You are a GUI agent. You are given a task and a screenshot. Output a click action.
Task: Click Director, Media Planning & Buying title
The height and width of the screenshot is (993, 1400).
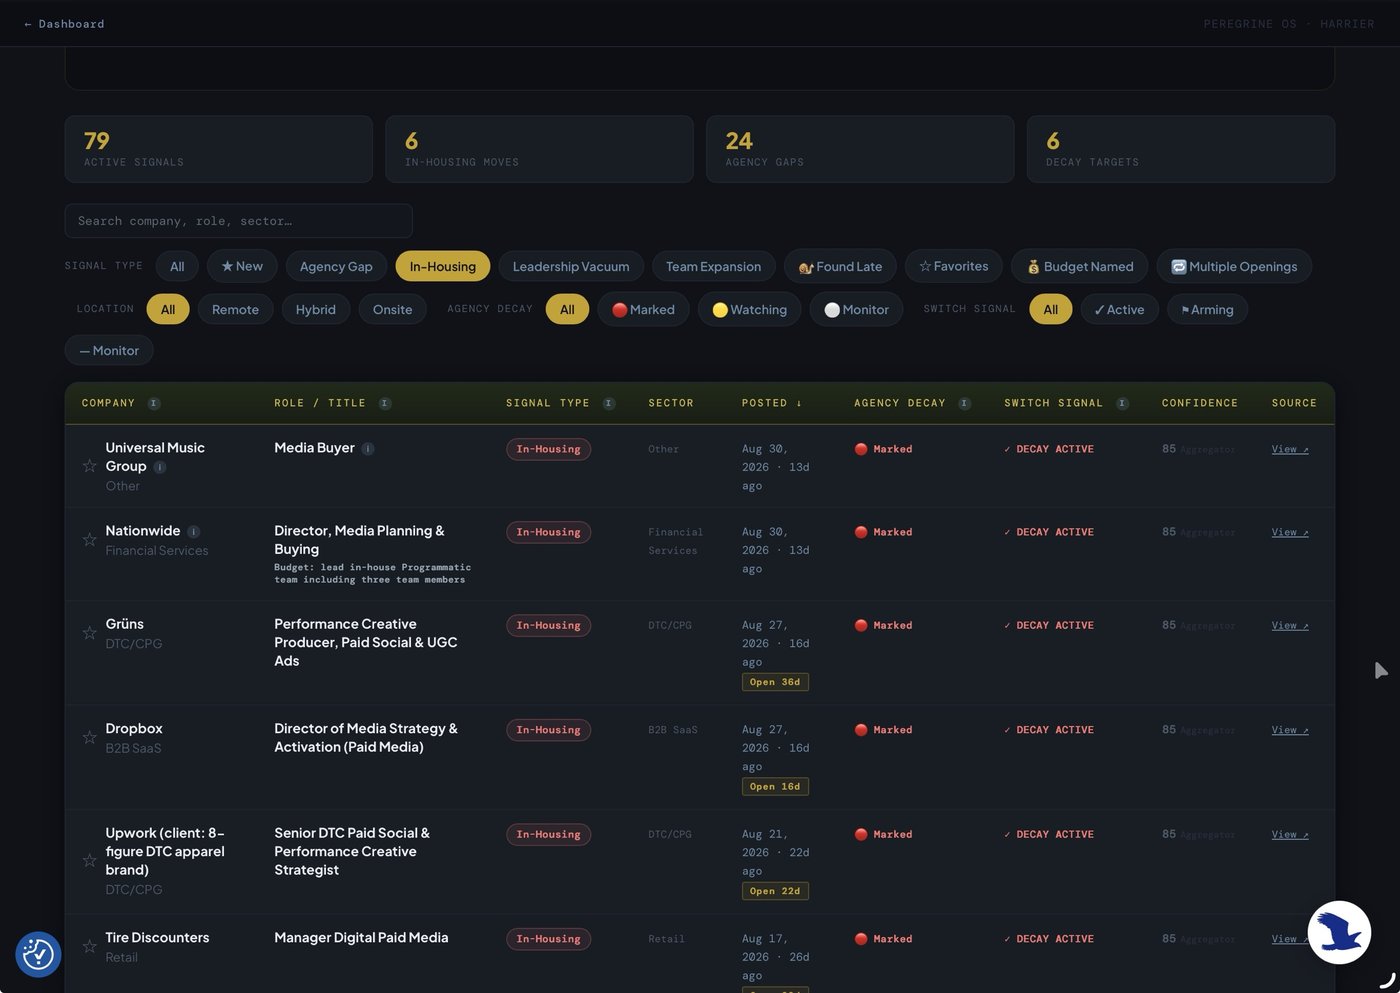pyautogui.click(x=359, y=540)
